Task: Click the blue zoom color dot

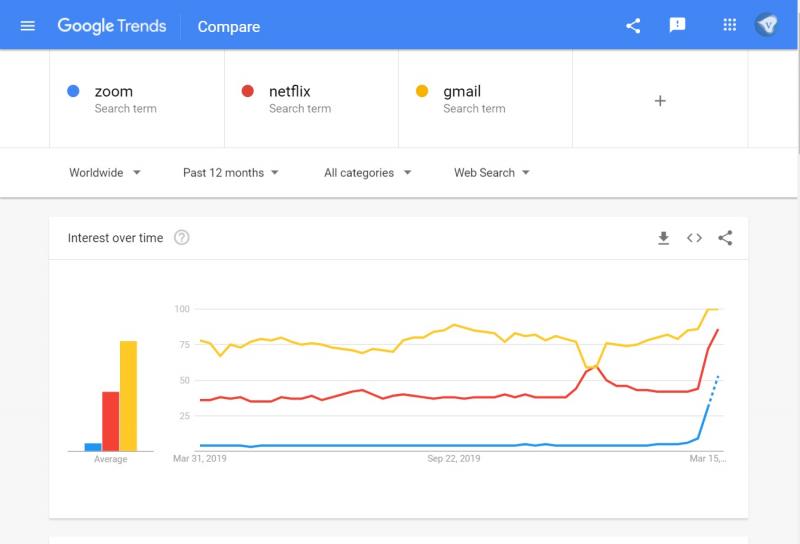Action: click(73, 92)
